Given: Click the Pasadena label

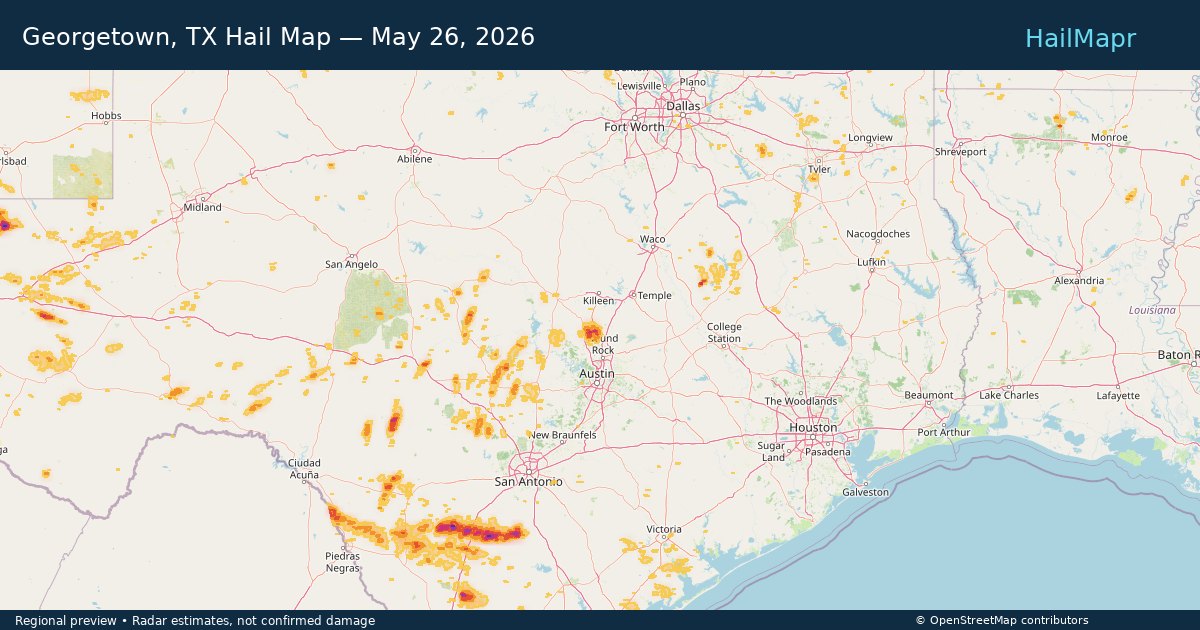Looking at the screenshot, I should pyautogui.click(x=829, y=452).
